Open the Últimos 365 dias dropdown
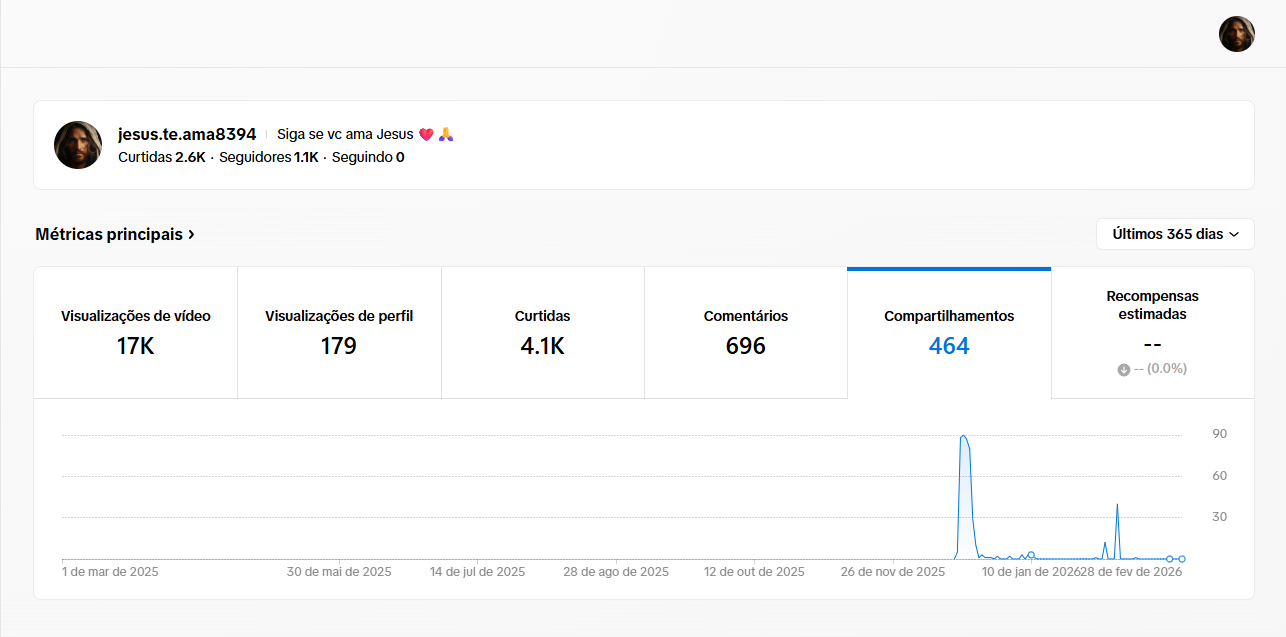Image resolution: width=1286 pixels, height=637 pixels. [1175, 234]
